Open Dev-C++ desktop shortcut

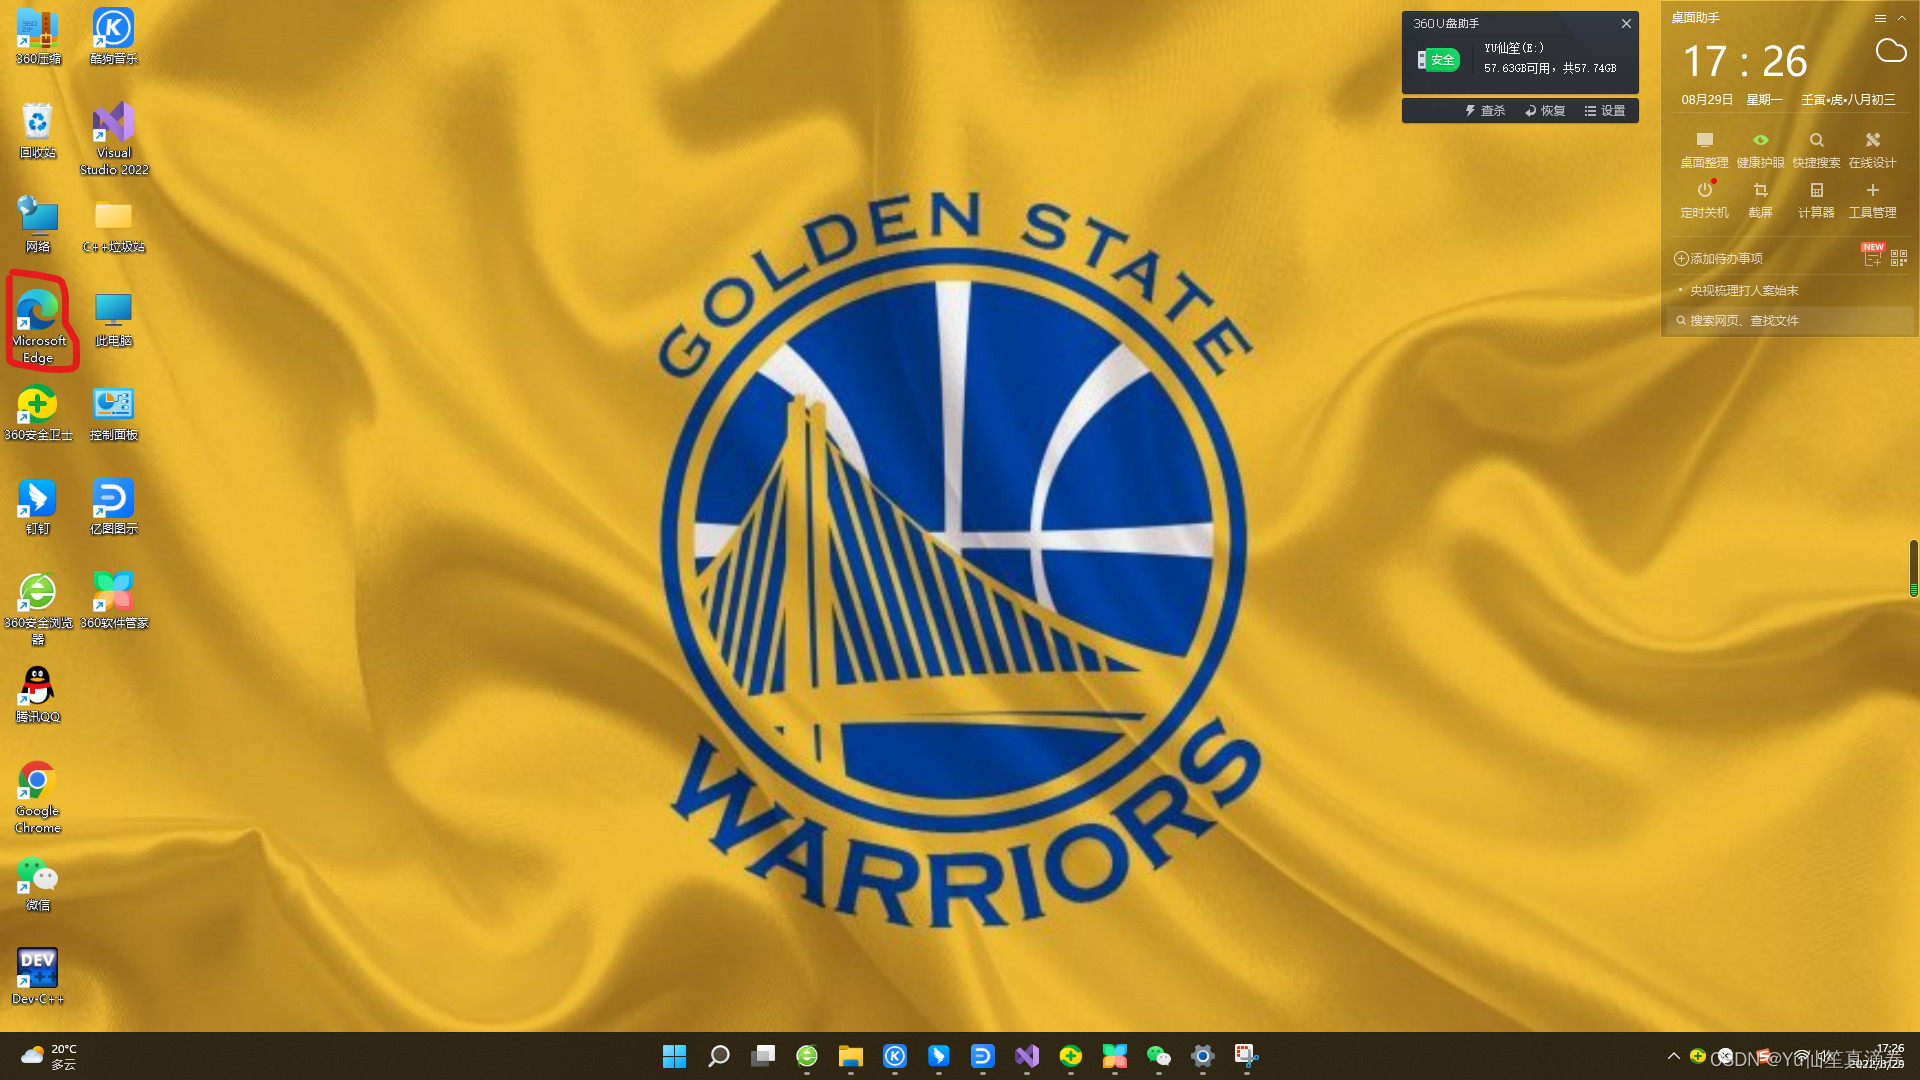coord(37,968)
